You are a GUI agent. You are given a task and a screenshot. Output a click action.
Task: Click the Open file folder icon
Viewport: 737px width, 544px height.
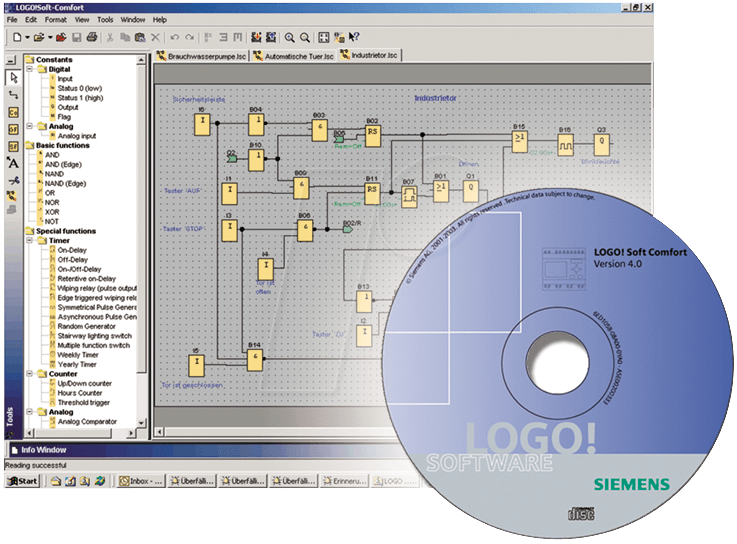tap(39, 37)
